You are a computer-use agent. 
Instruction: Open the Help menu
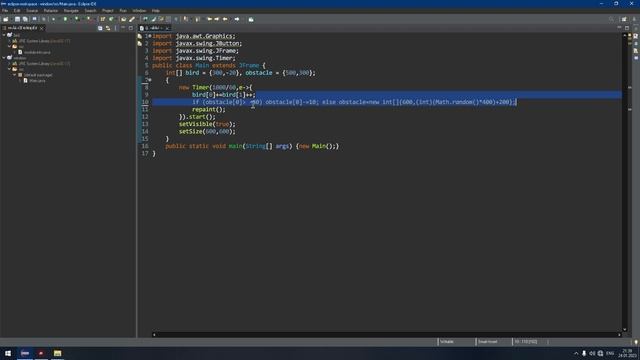point(156,11)
